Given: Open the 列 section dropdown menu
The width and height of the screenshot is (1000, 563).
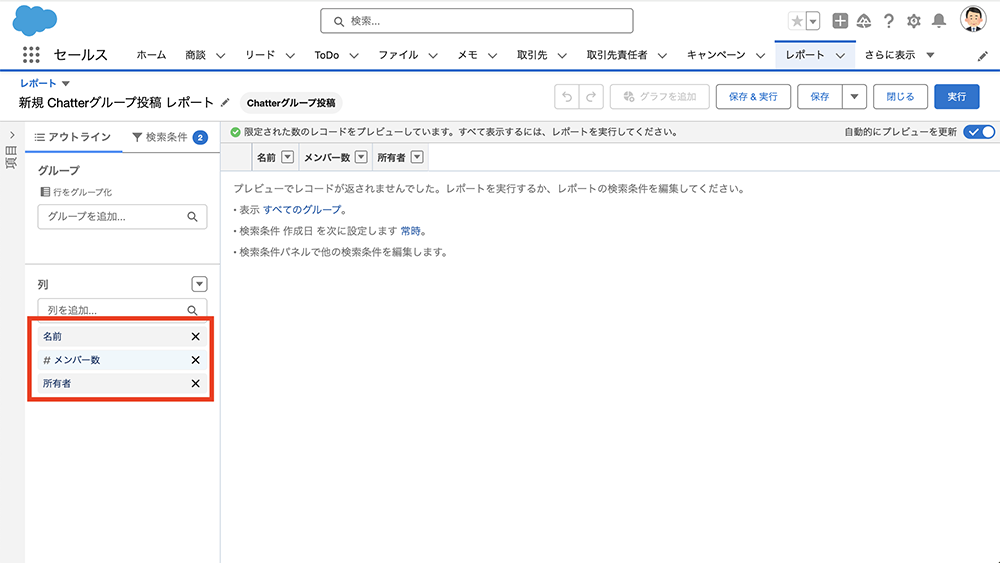Looking at the screenshot, I should pos(199,284).
